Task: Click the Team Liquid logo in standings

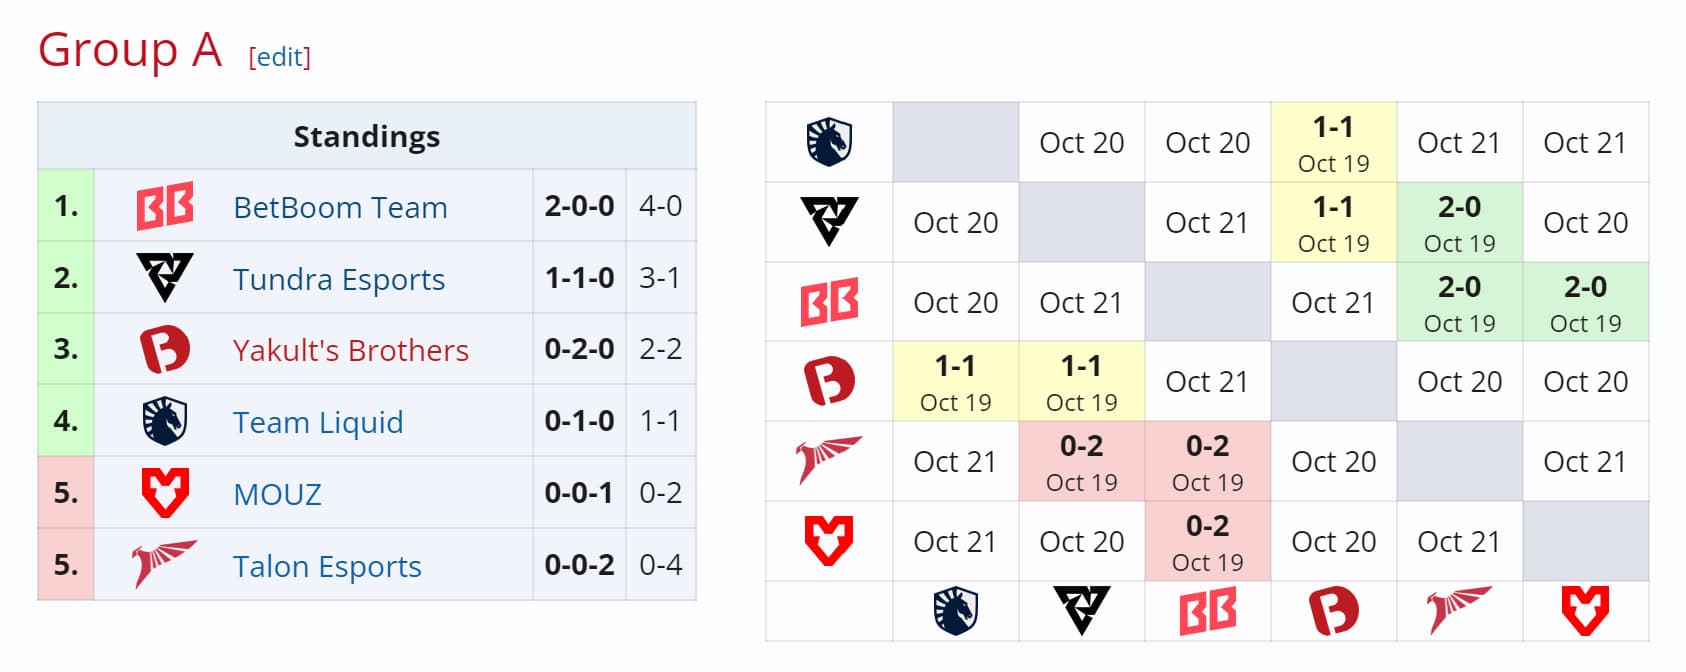Action: pos(165,421)
